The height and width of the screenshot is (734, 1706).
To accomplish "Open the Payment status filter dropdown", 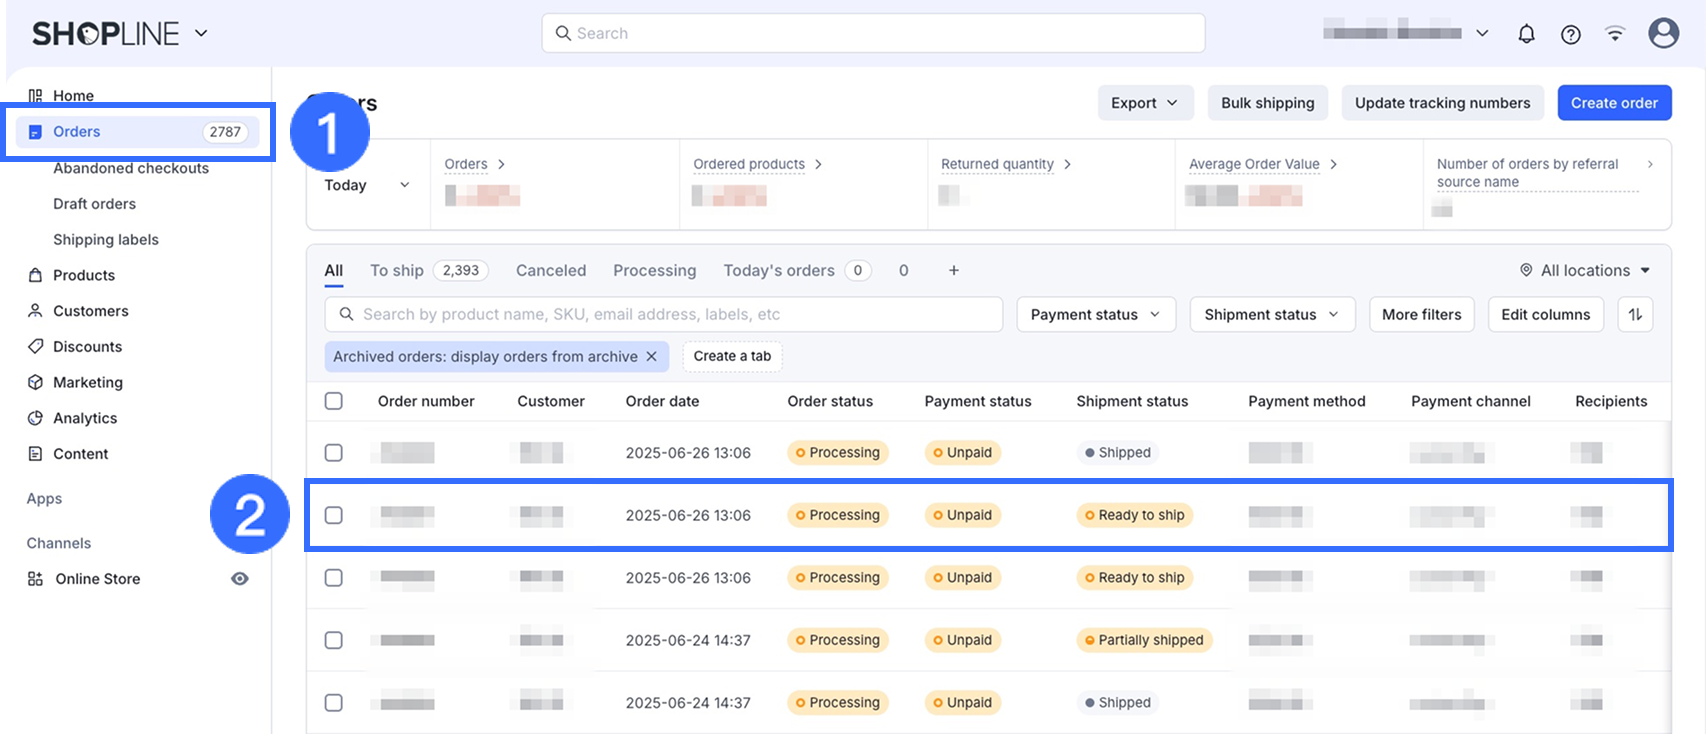I will click(1095, 314).
